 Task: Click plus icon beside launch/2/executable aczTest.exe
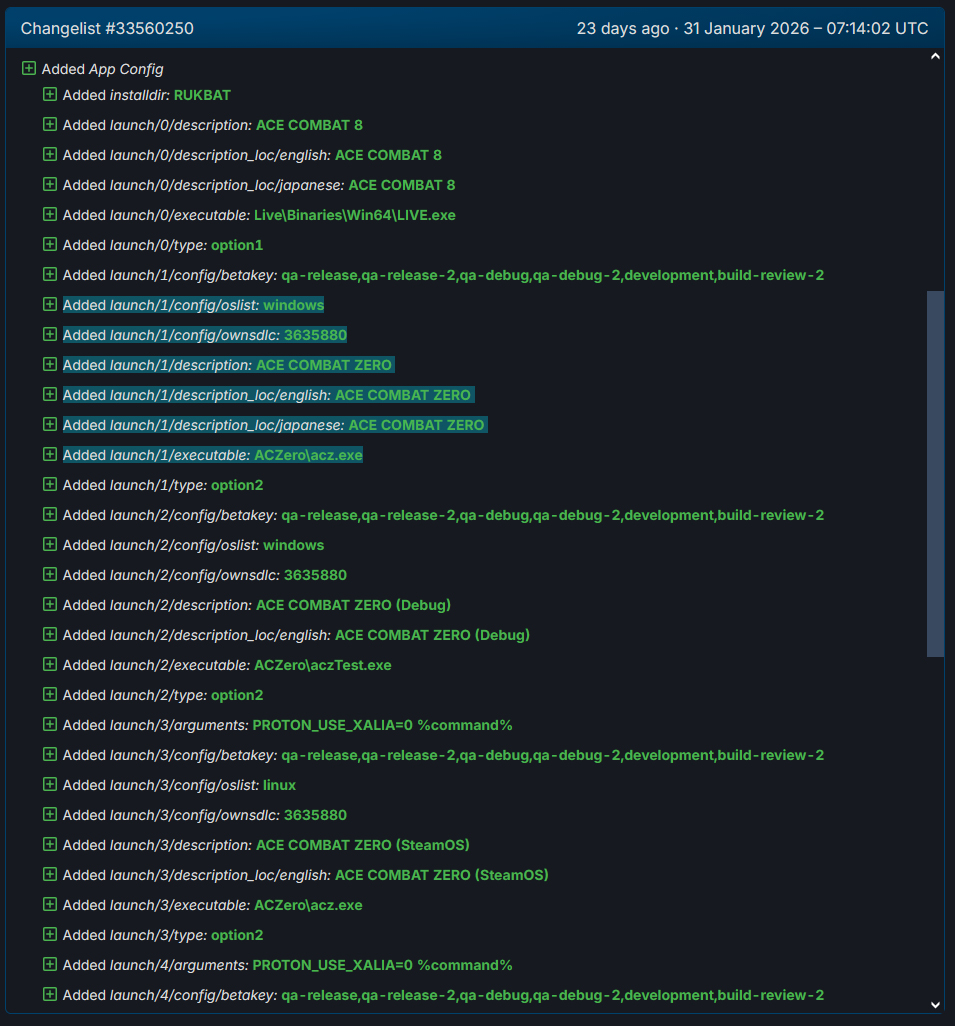coord(50,664)
